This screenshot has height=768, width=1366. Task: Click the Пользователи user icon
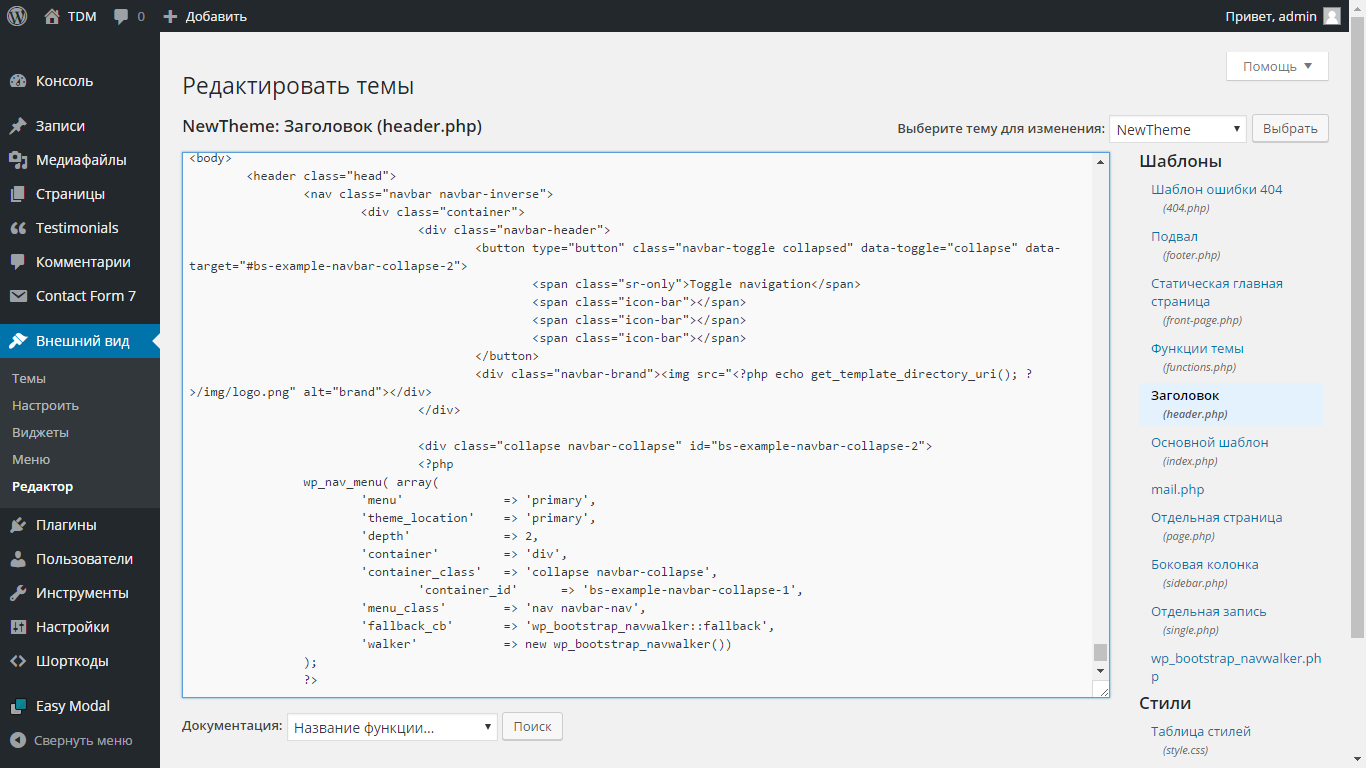point(17,559)
